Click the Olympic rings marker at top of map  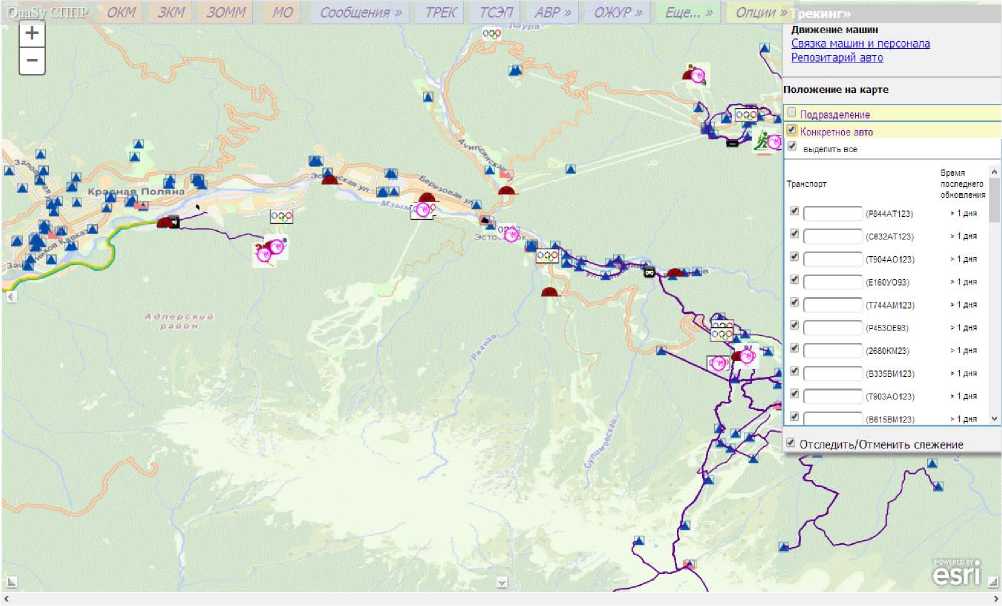click(x=491, y=32)
